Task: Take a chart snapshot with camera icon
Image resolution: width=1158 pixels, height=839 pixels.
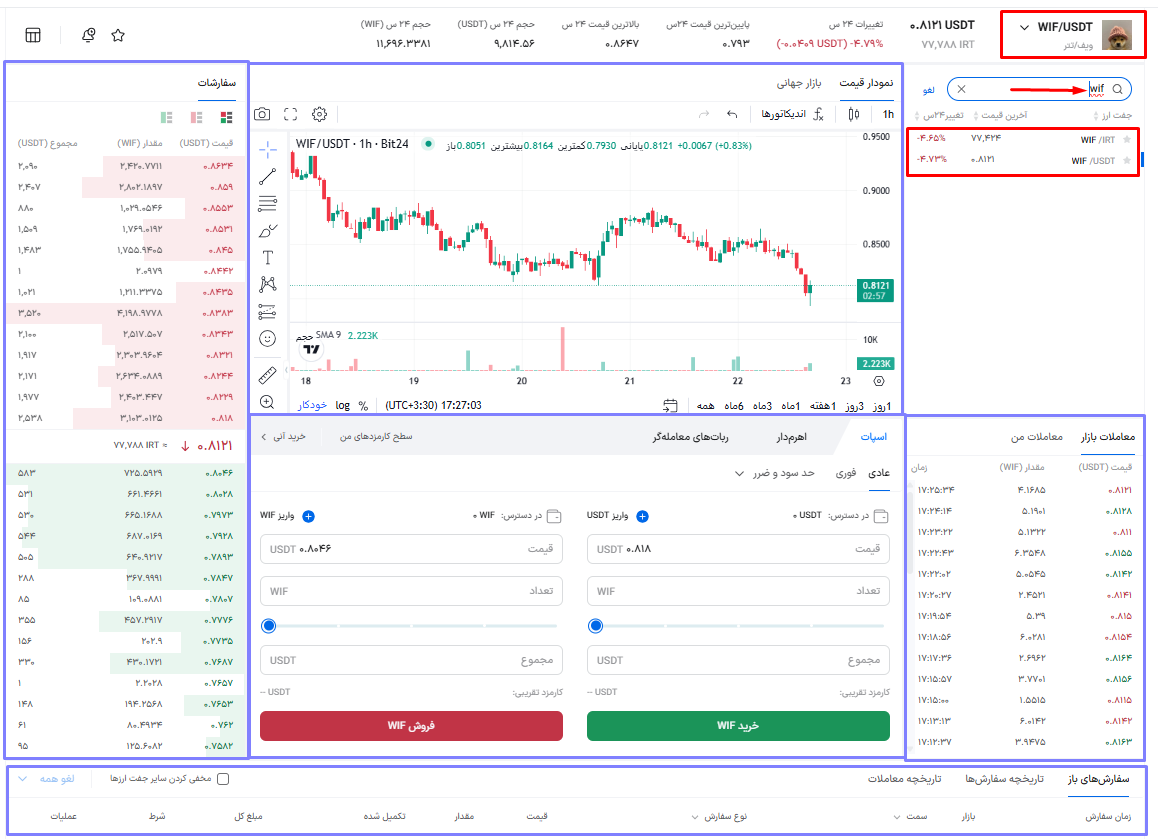Action: tap(262, 115)
